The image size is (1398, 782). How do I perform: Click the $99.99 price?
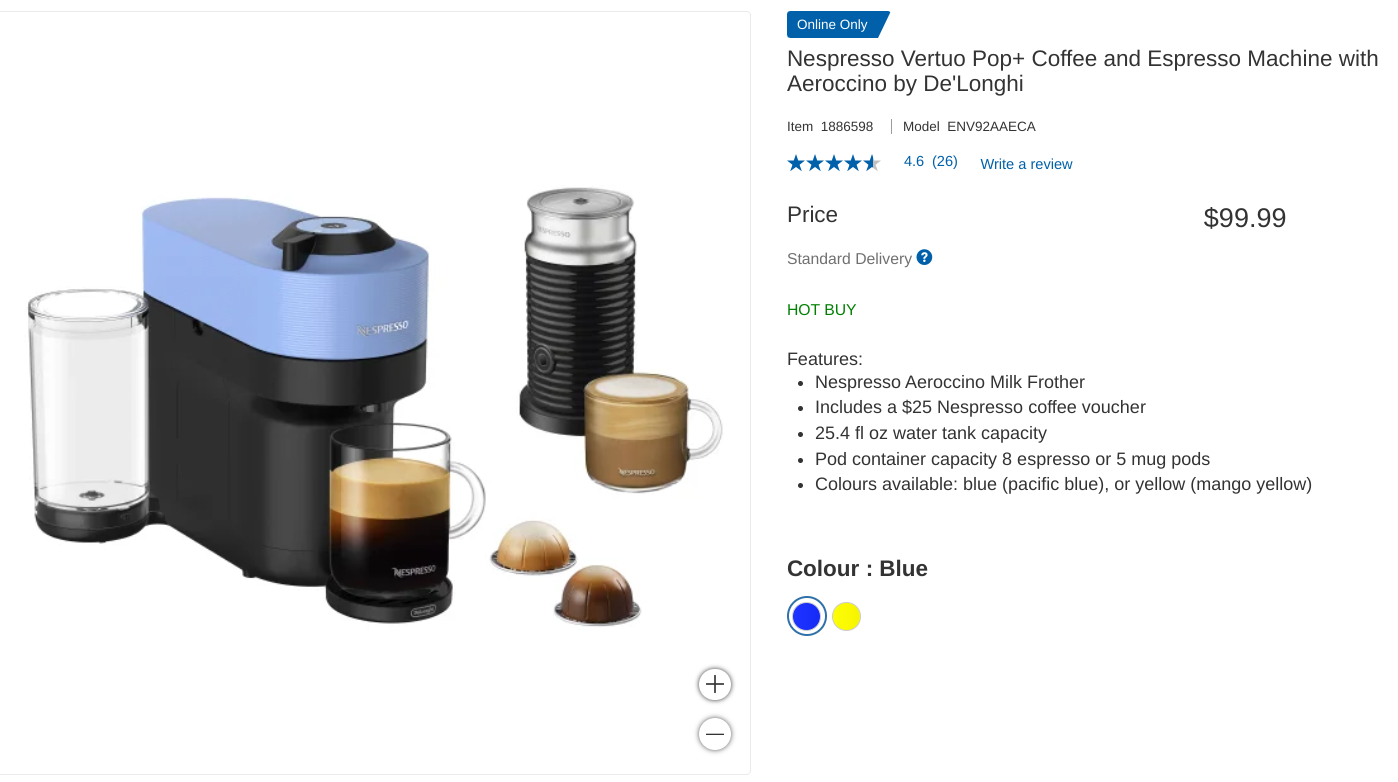tap(1245, 218)
